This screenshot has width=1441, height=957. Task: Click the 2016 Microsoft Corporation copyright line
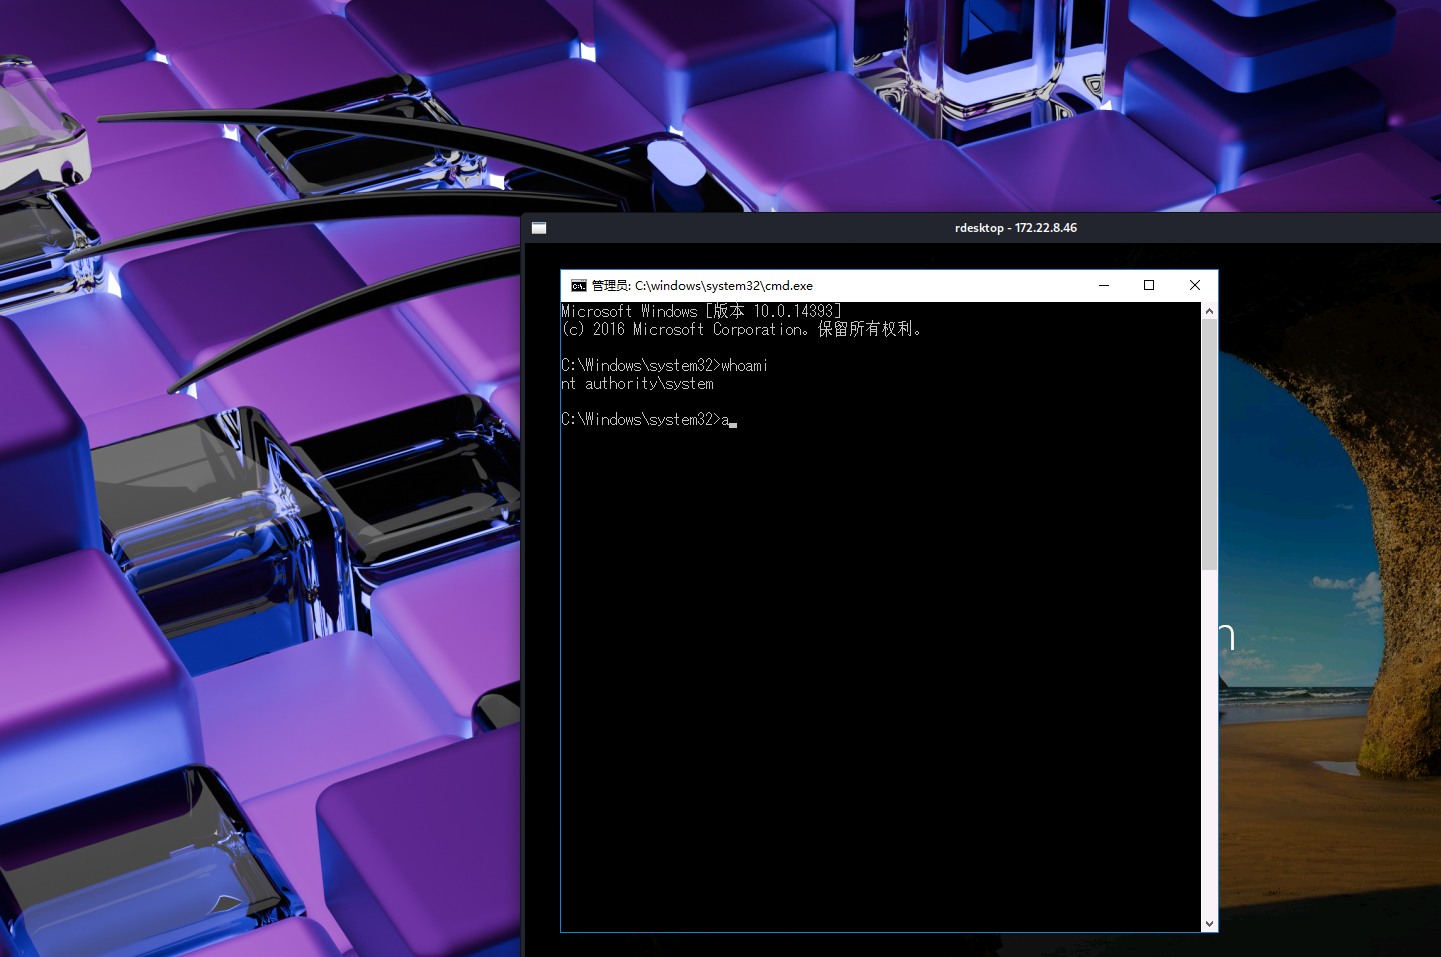pyautogui.click(x=741, y=329)
